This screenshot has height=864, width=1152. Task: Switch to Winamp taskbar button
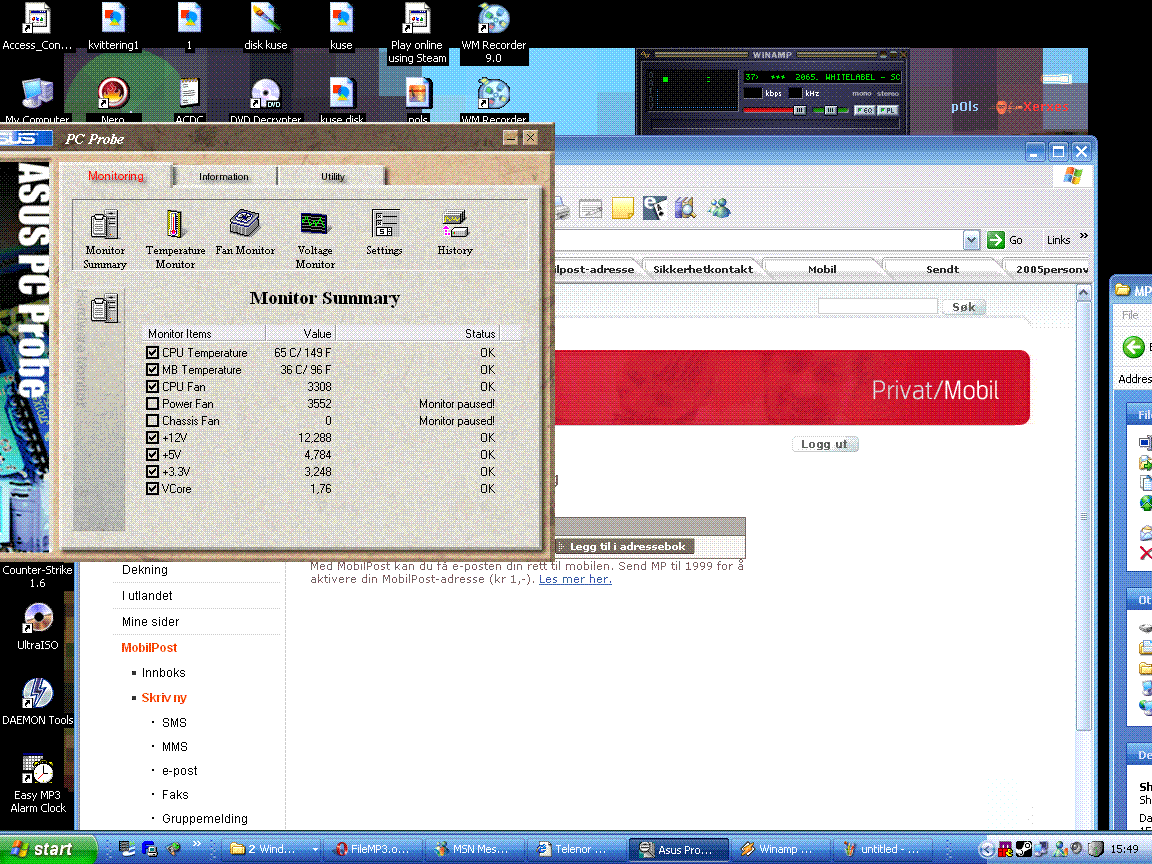(780, 849)
